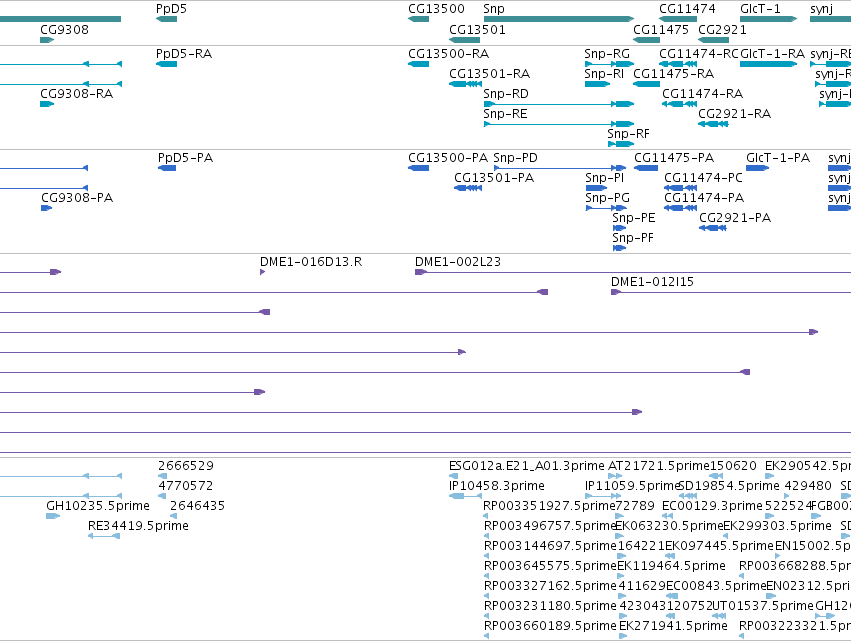
Task: Select the CG11474-PA protein label
Action: tap(704, 198)
